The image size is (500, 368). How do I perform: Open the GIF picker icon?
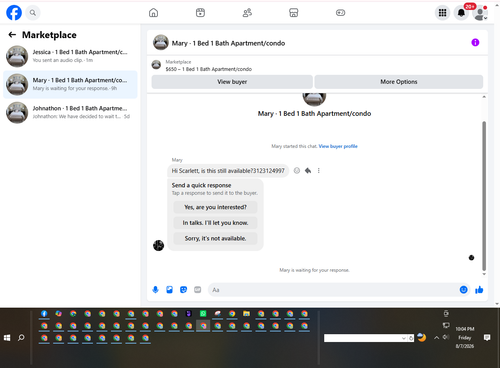(x=198, y=290)
